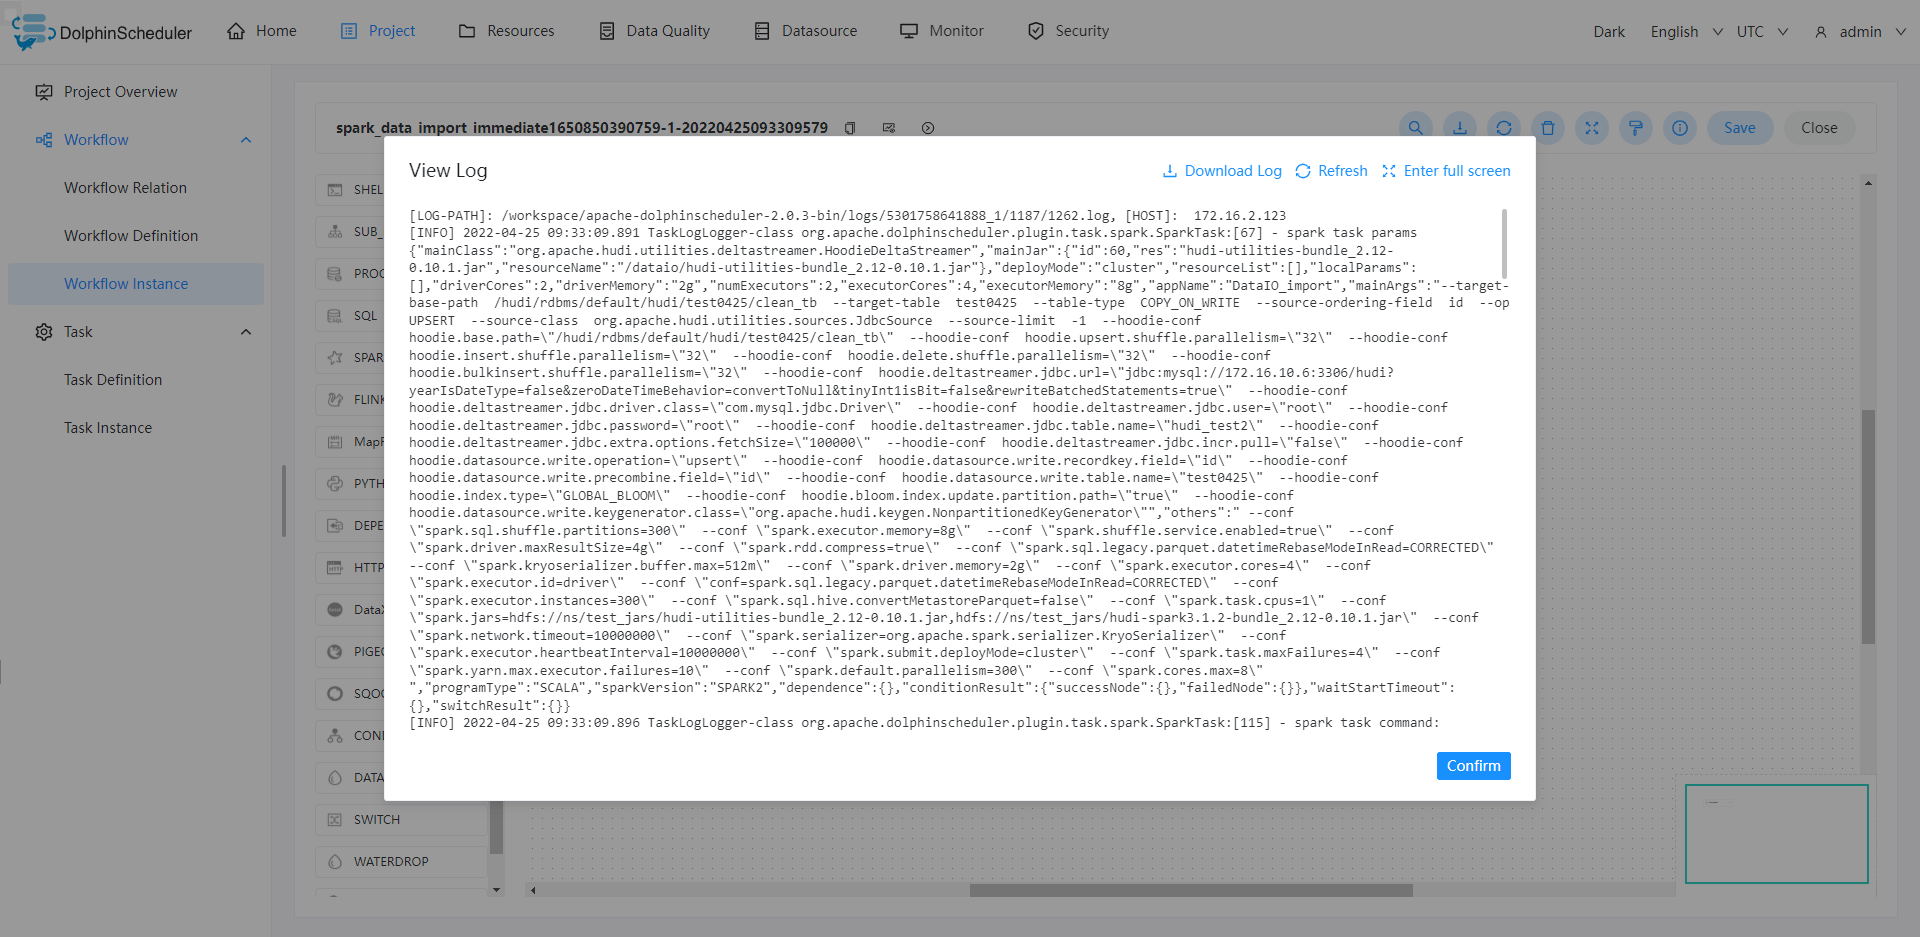This screenshot has width=1920, height=937.
Task: Open the Security menu
Action: [1068, 31]
